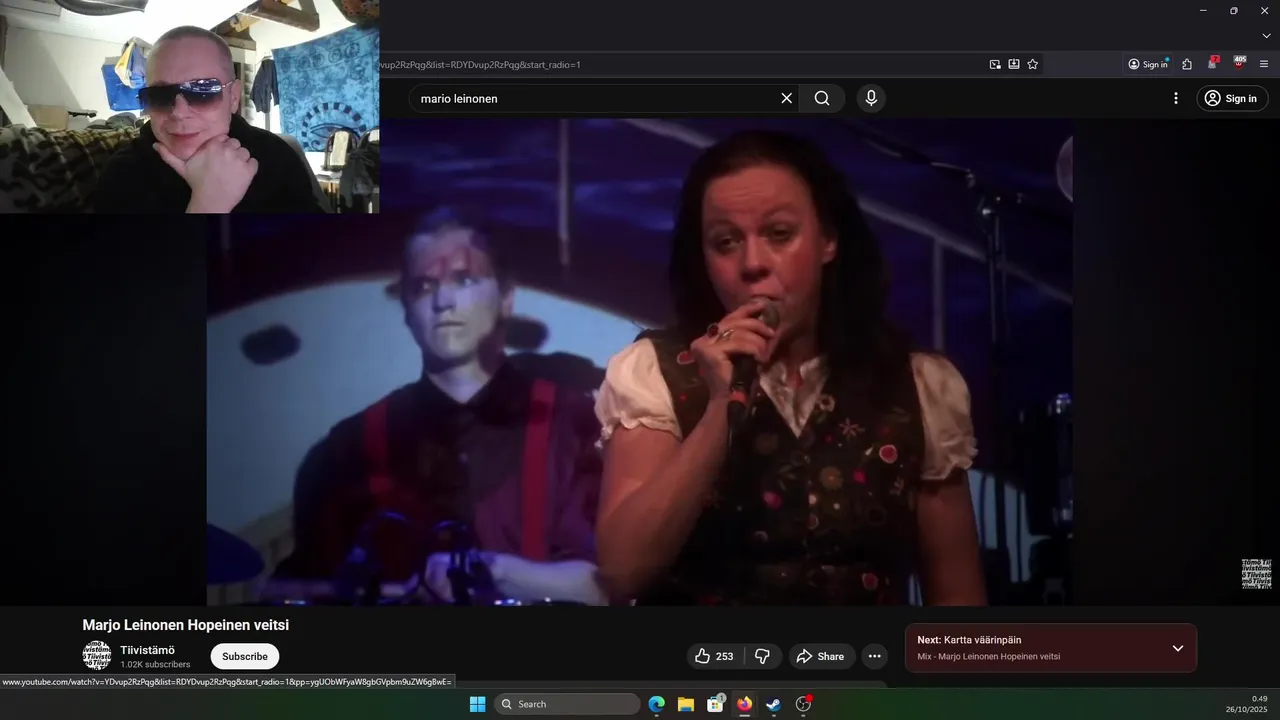Click the YouTube Sign in button

(1232, 98)
